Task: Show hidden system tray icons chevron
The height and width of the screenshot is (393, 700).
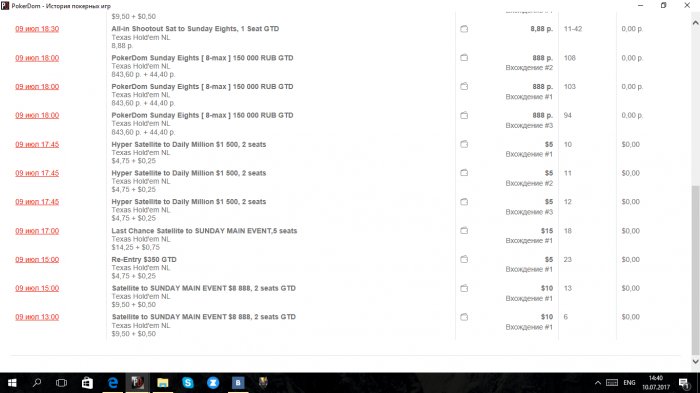Action: coord(598,383)
